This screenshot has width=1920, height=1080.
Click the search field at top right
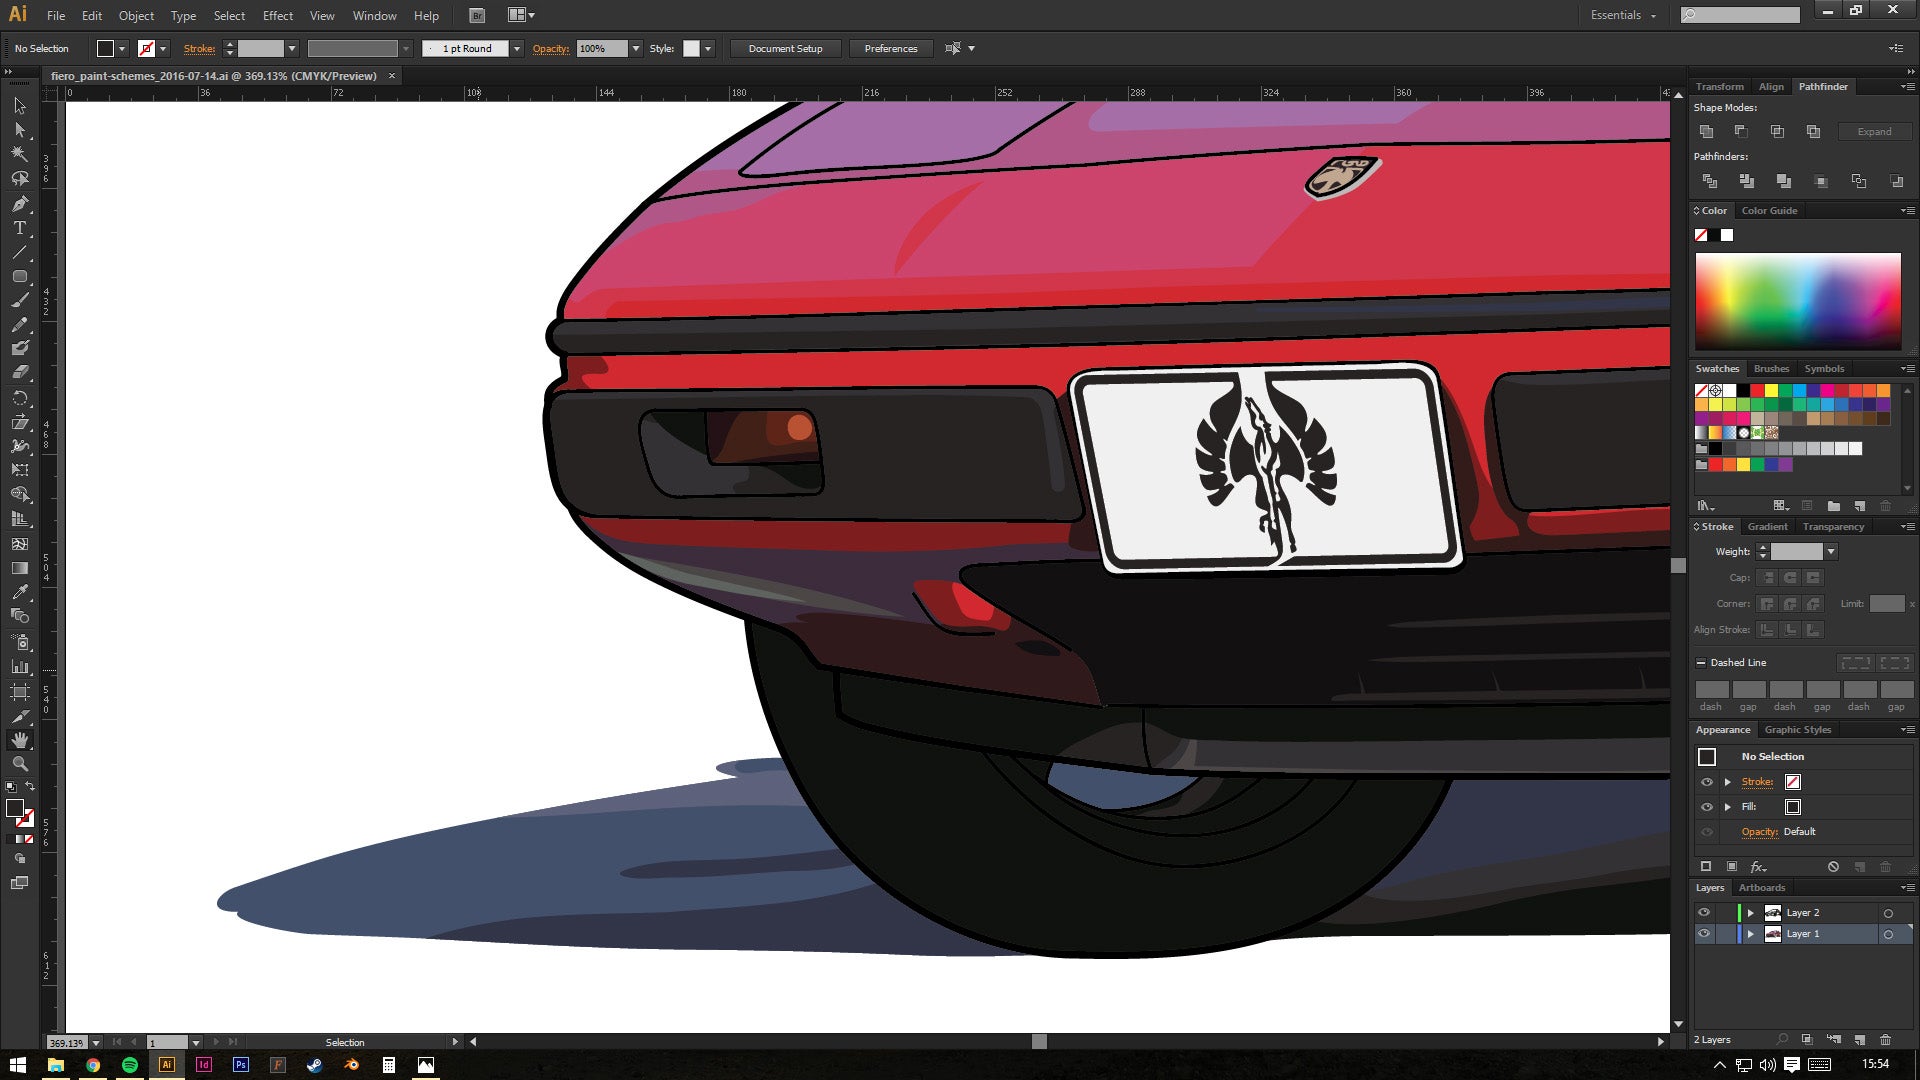(x=1740, y=15)
